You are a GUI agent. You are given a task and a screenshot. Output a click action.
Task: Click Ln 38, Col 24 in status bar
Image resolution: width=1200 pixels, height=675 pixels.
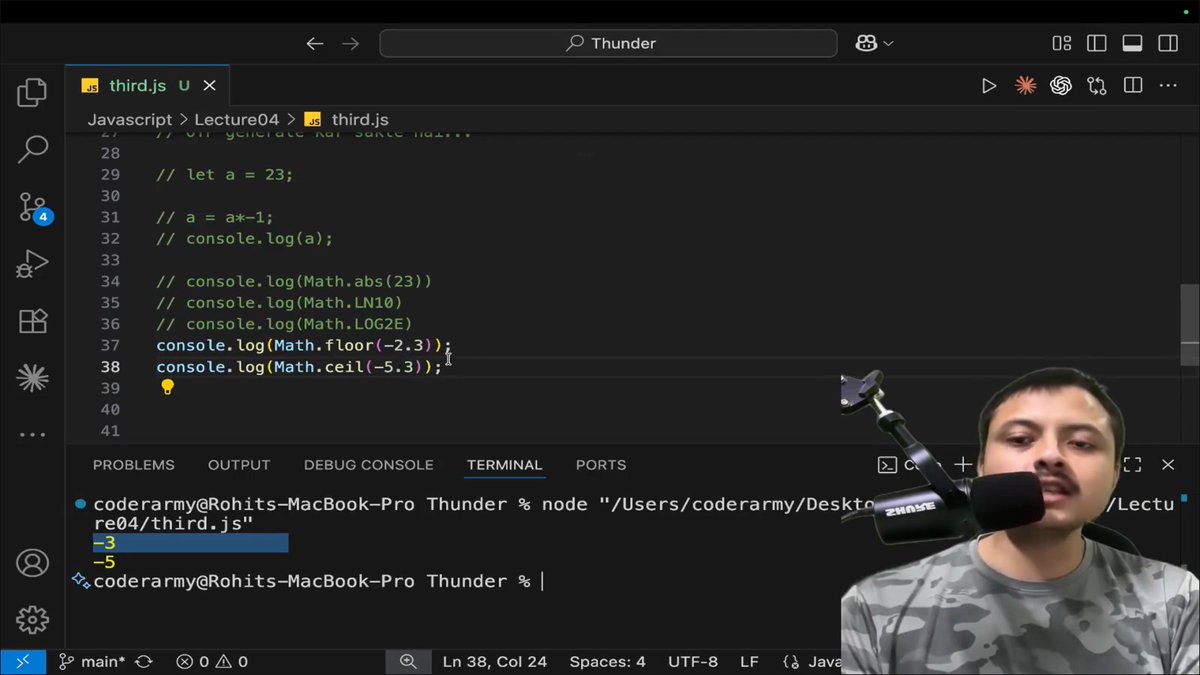coord(494,662)
